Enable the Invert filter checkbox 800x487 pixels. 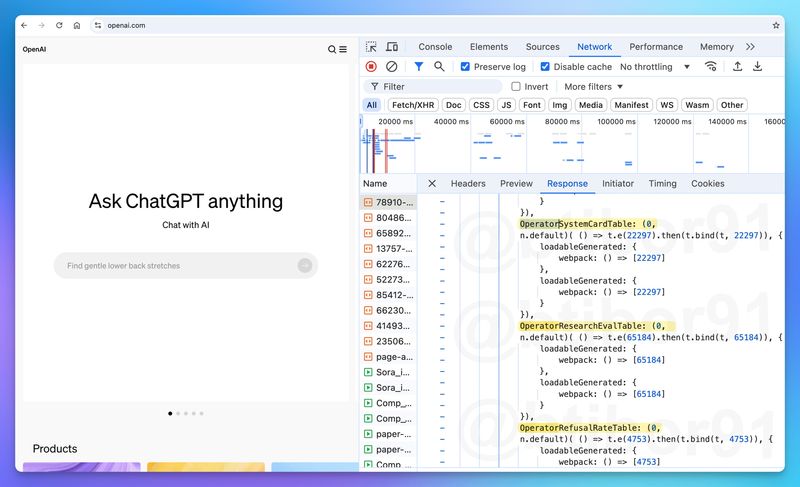coord(516,87)
